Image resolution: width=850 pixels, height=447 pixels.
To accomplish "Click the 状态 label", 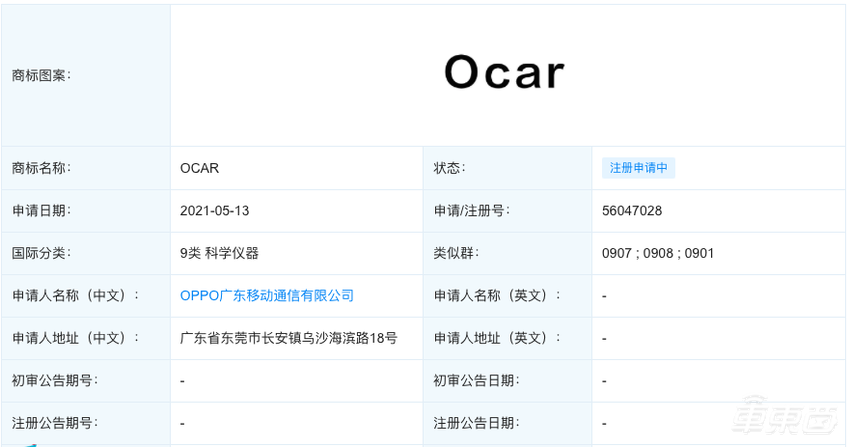I will coord(449,168).
